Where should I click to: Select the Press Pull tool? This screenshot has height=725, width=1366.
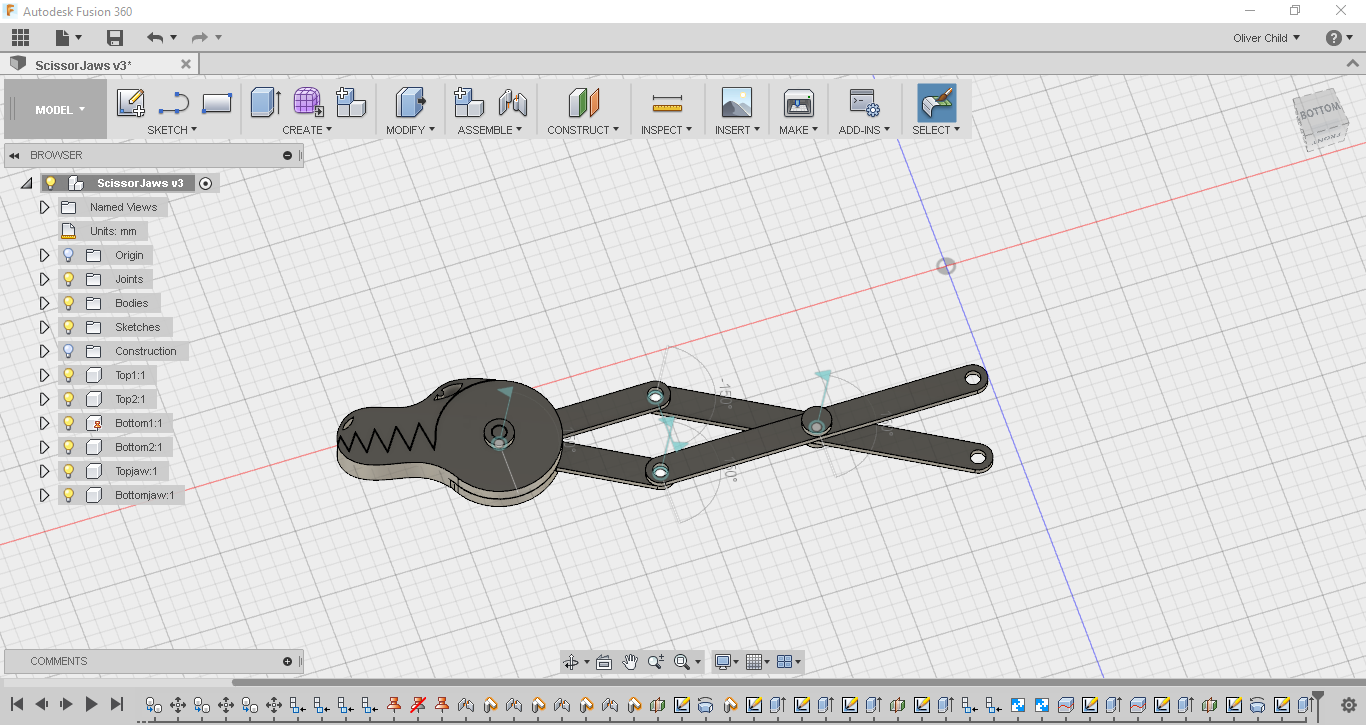[x=410, y=103]
